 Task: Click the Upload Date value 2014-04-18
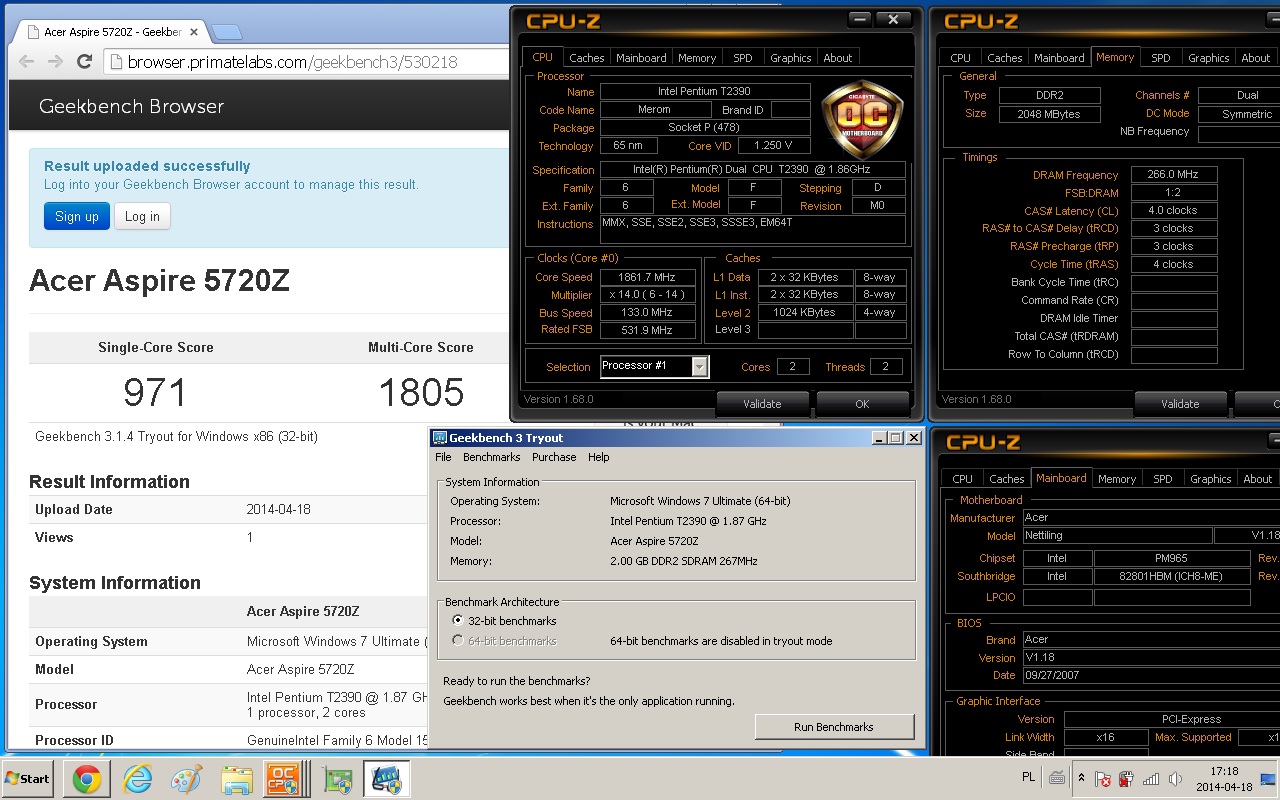pyautogui.click(x=278, y=509)
